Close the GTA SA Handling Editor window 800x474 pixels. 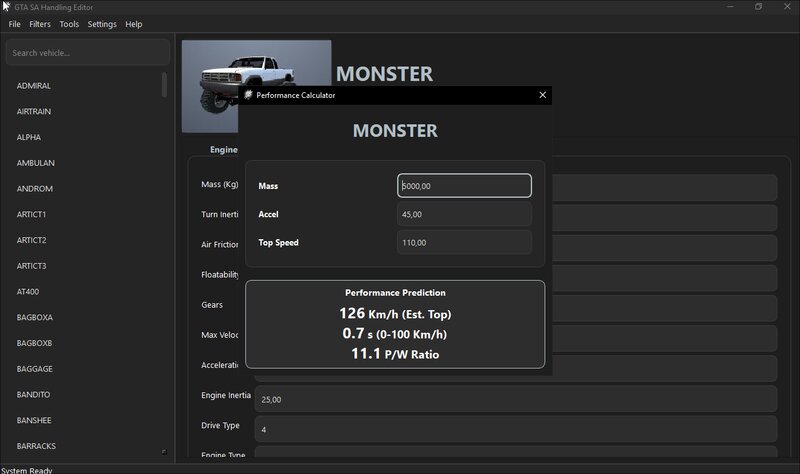(x=787, y=7)
